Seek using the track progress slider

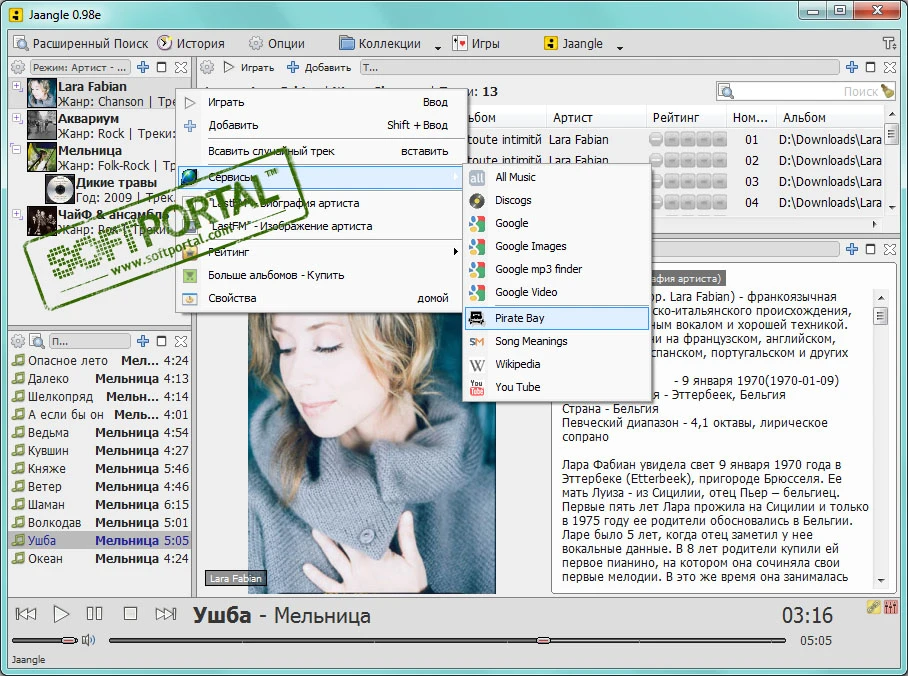pos(447,641)
